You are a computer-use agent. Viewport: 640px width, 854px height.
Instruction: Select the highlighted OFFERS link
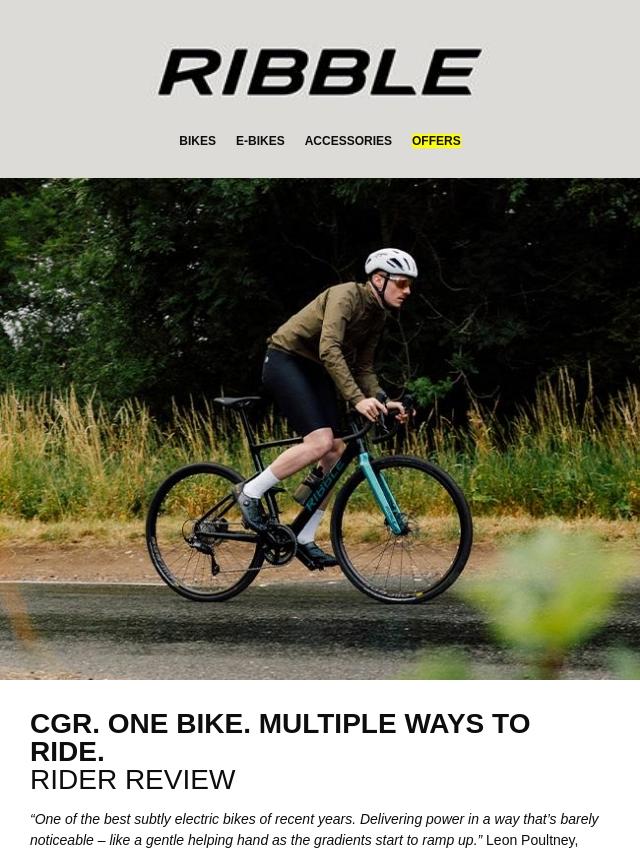coord(436,141)
